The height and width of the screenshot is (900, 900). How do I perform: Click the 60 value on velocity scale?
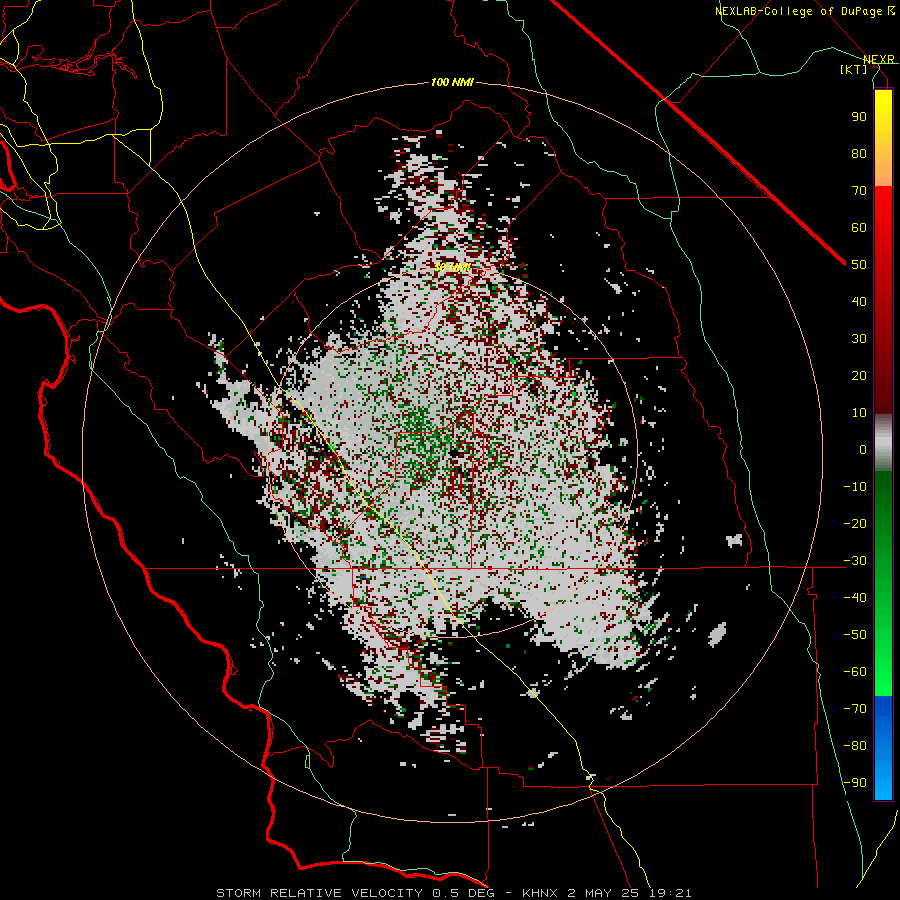859,228
